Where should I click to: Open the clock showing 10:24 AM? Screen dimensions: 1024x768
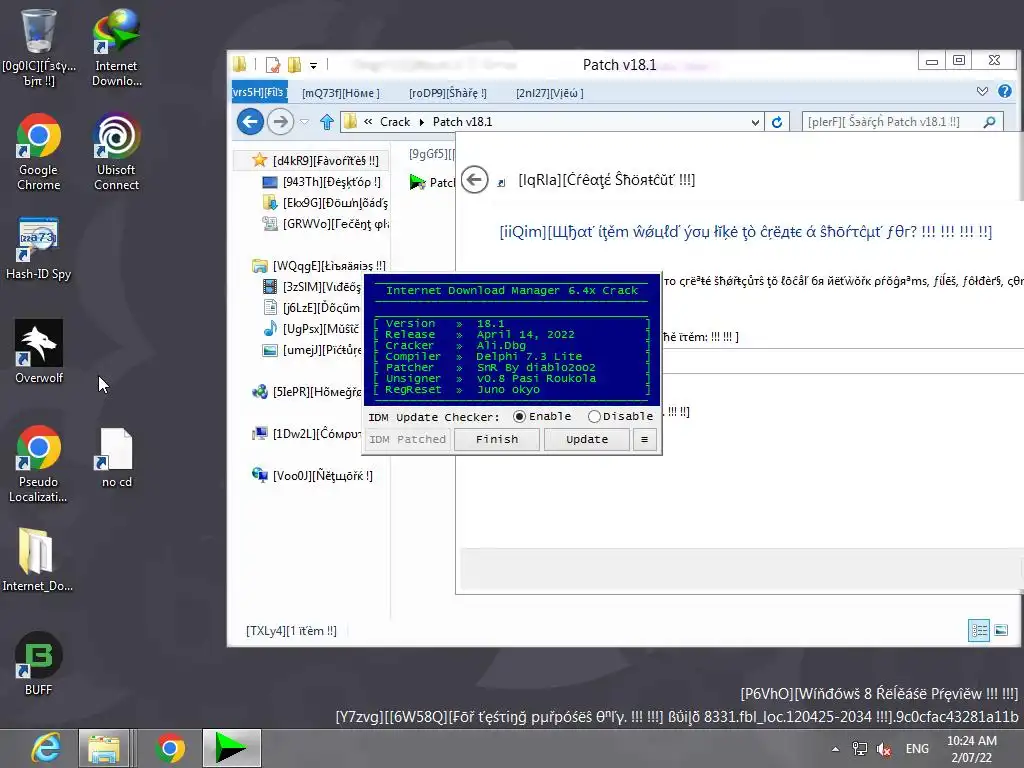coord(972,749)
